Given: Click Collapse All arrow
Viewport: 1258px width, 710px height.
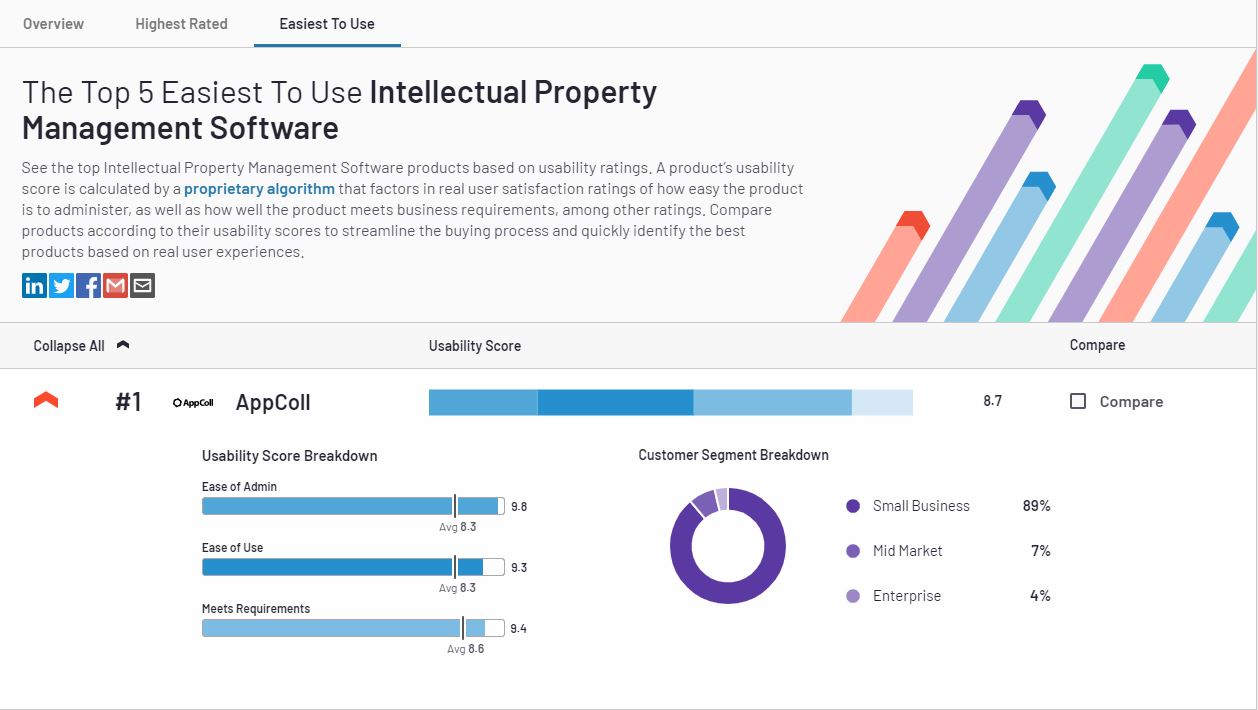Looking at the screenshot, I should tap(123, 345).
